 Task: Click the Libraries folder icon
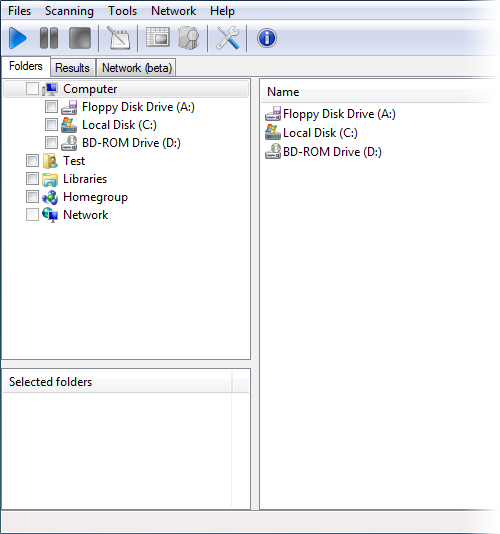click(x=50, y=179)
